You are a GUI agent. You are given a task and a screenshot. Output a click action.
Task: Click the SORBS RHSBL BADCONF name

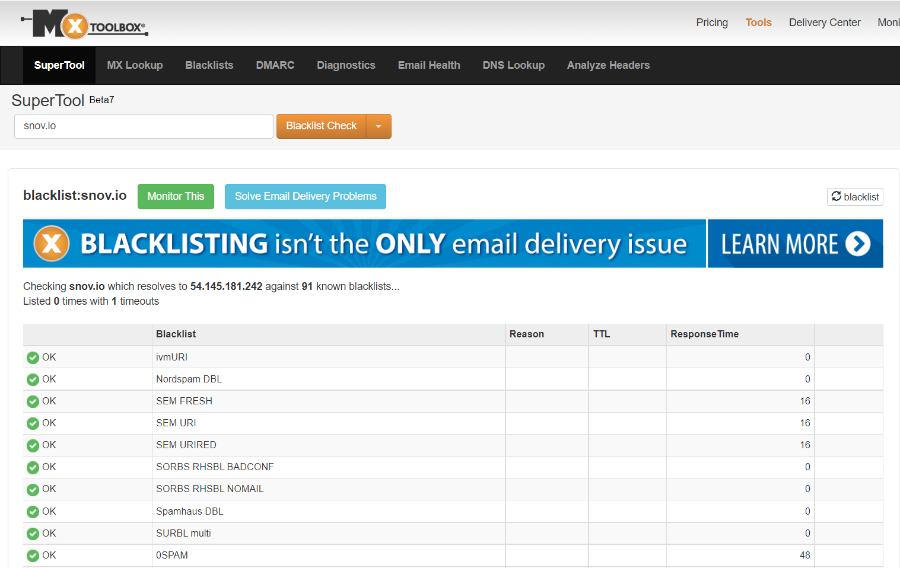[215, 467]
